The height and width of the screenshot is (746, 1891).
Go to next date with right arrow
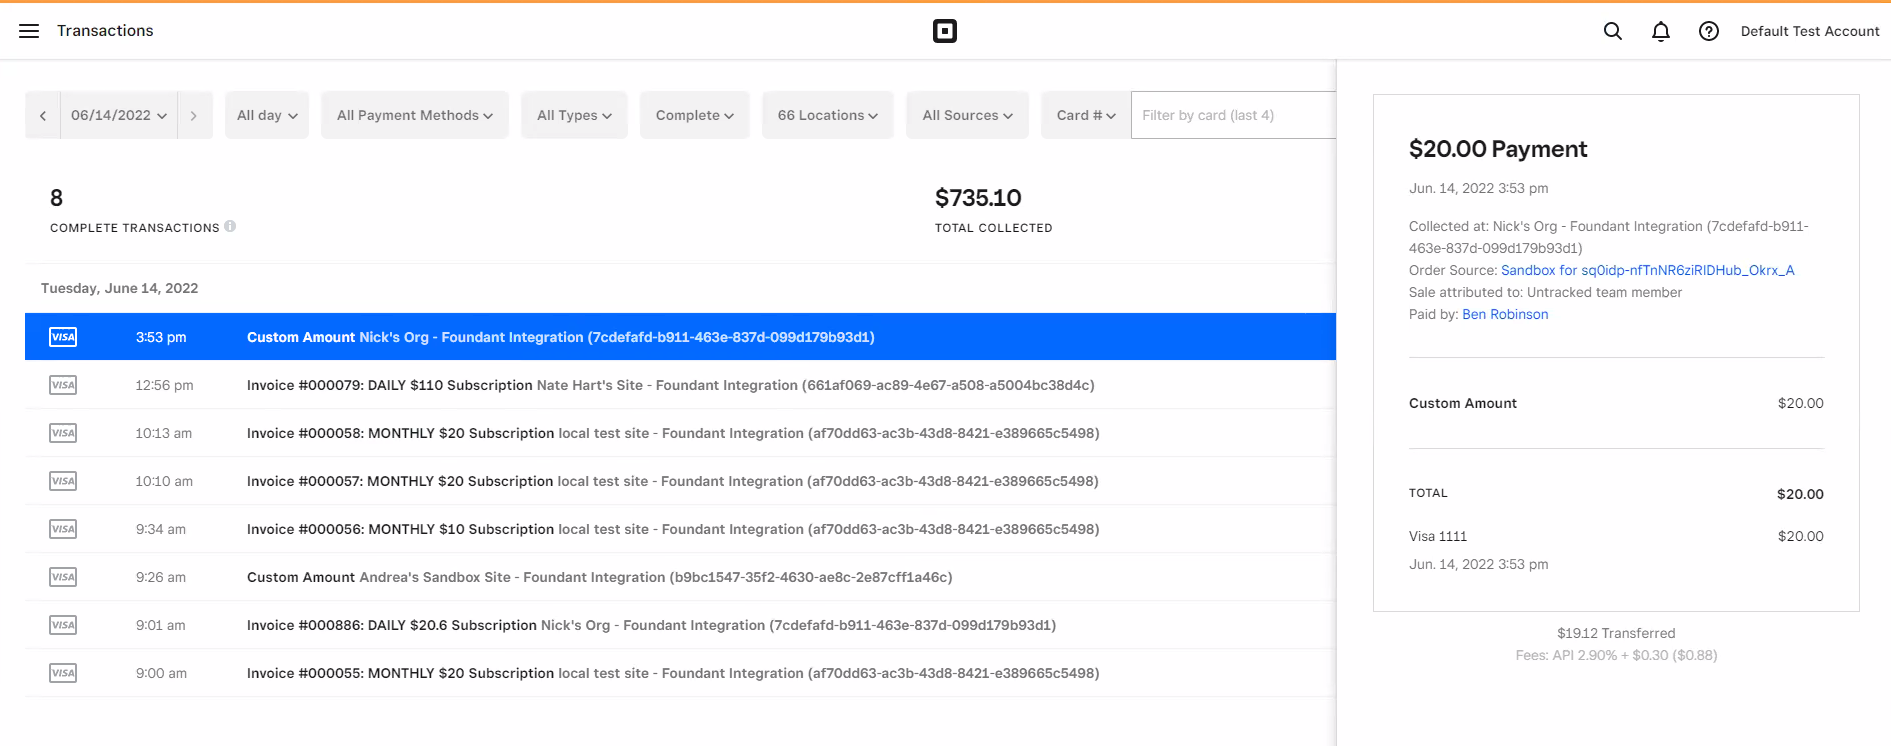pyautogui.click(x=194, y=115)
